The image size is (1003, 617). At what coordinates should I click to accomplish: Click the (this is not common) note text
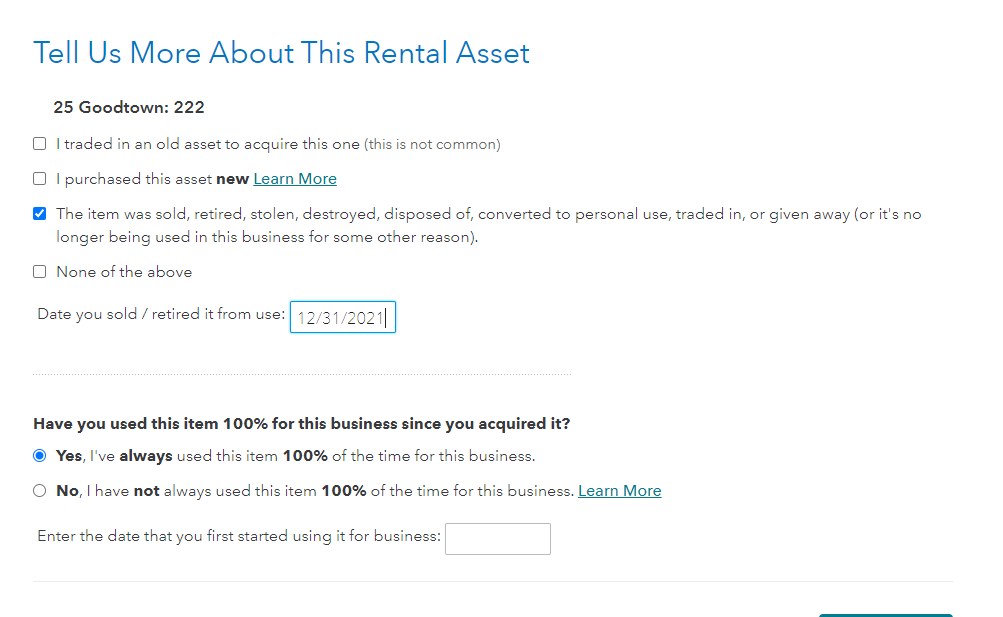[432, 144]
